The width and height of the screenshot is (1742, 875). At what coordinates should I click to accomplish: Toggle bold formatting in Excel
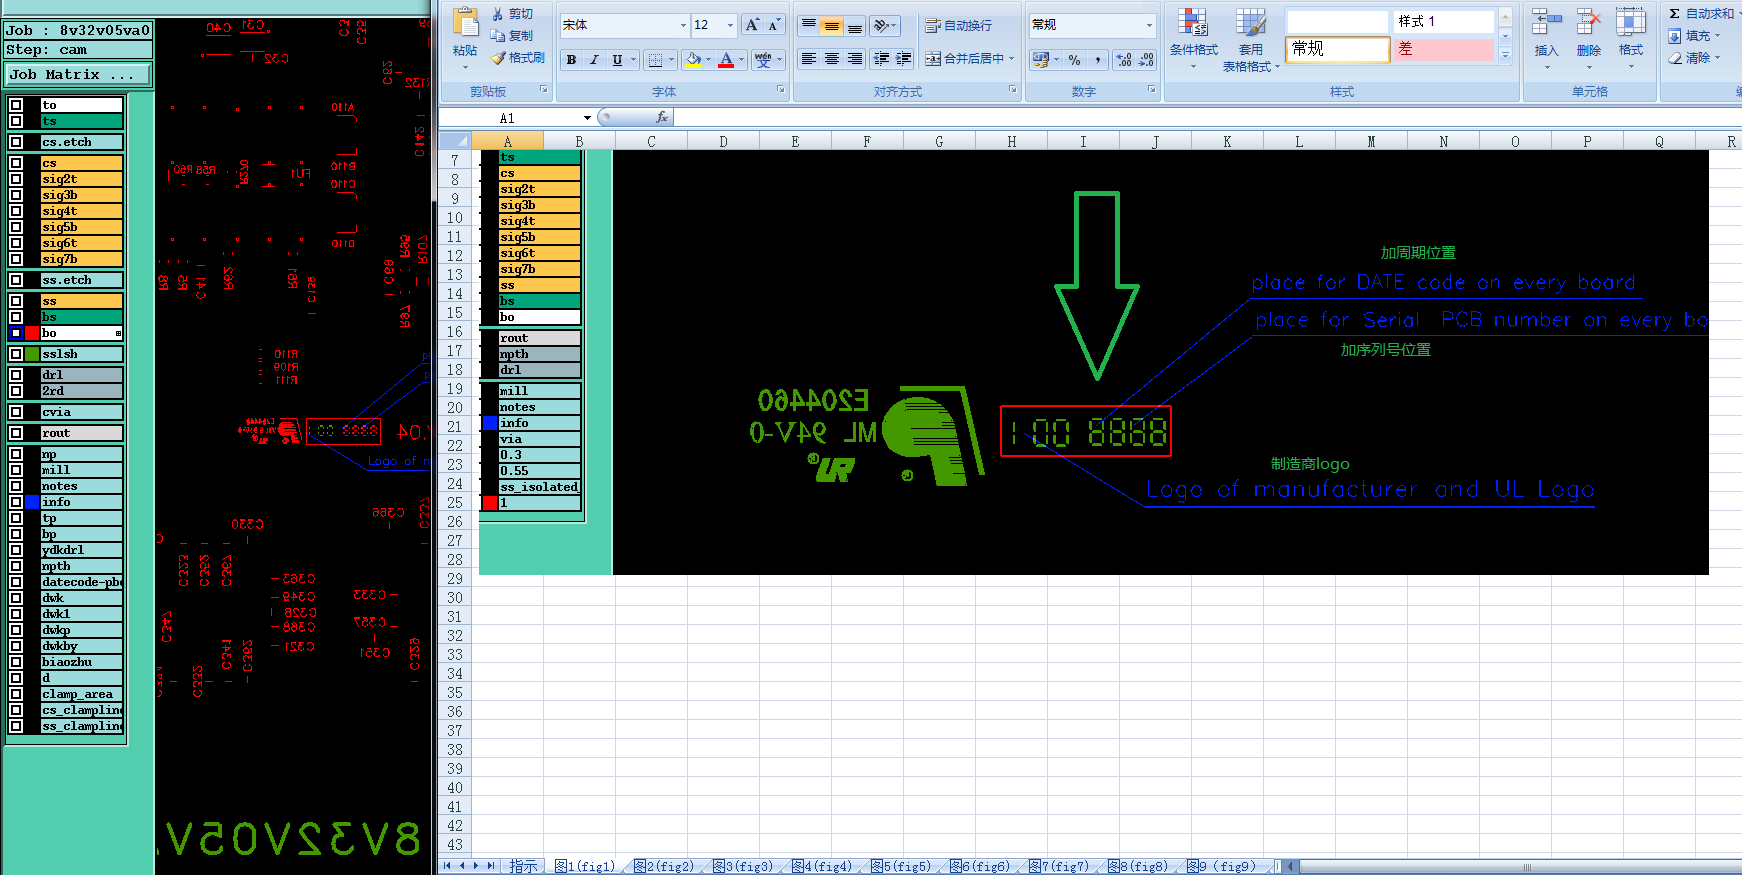pos(571,60)
